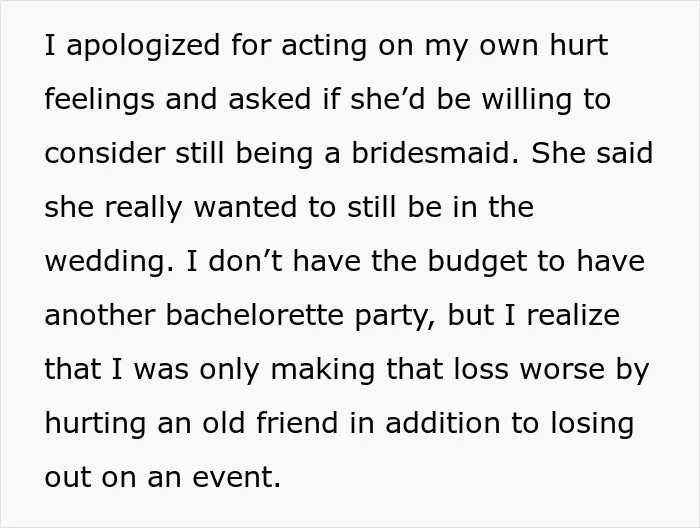Click the word "bridesmaid" in the paragraph

[x=431, y=153]
